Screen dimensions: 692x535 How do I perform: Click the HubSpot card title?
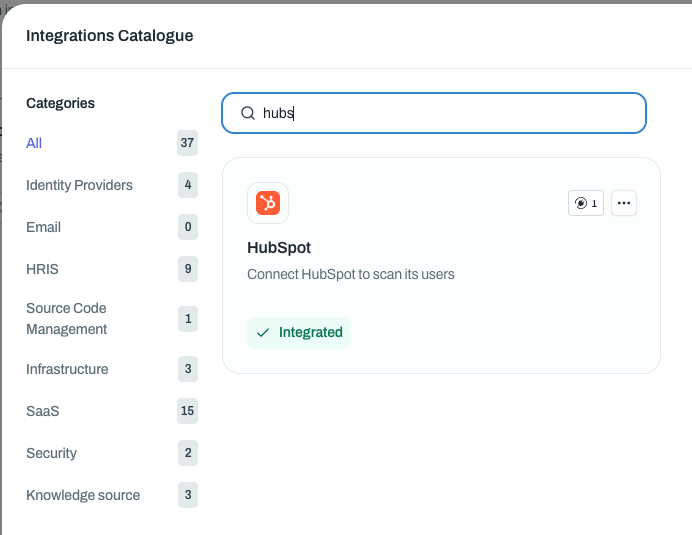(x=279, y=247)
